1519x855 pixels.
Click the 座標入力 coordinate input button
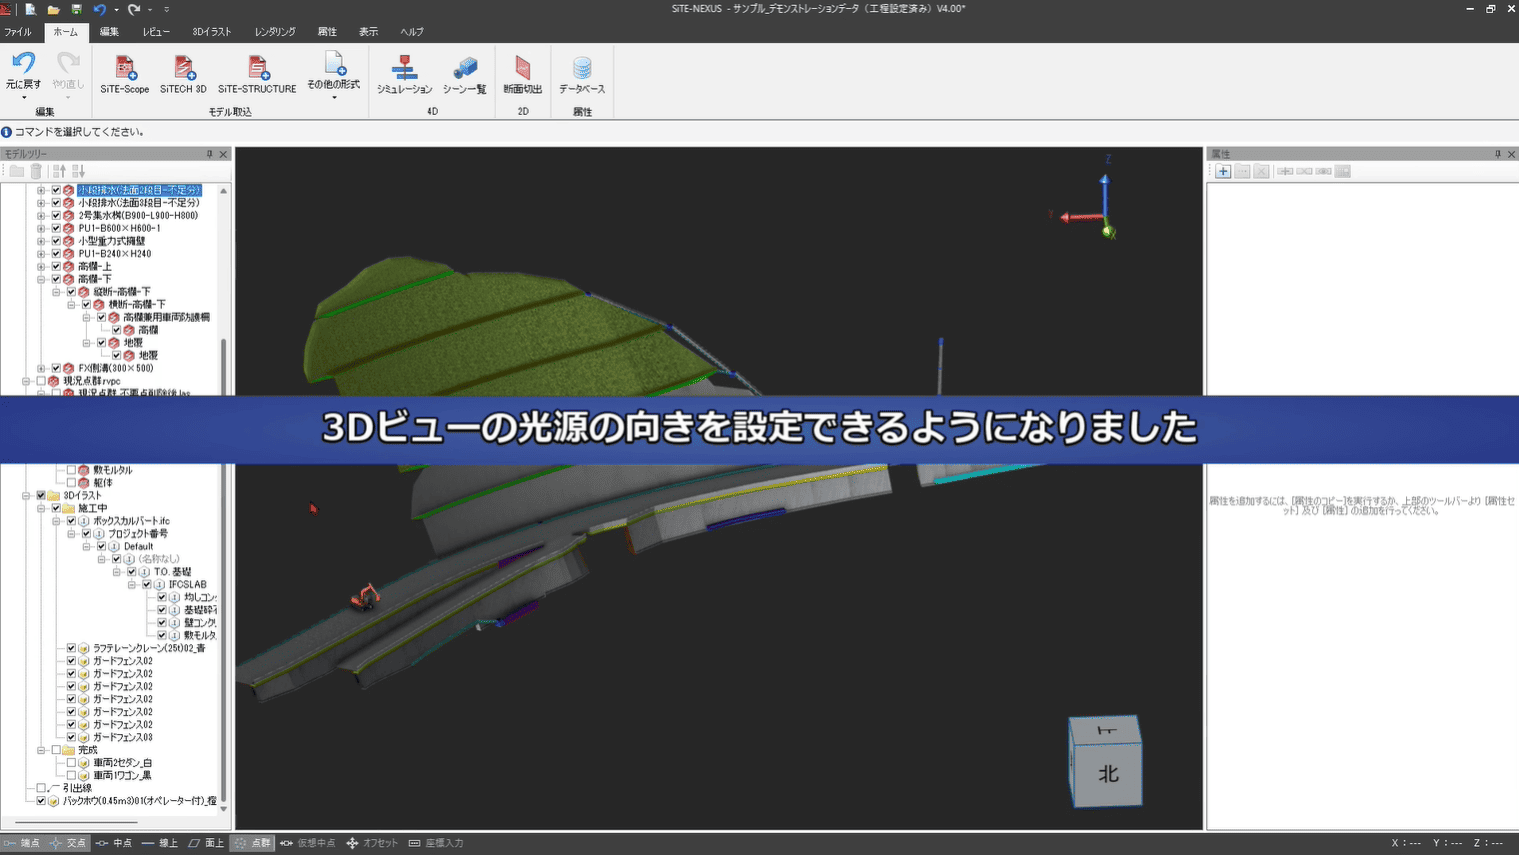click(436, 843)
